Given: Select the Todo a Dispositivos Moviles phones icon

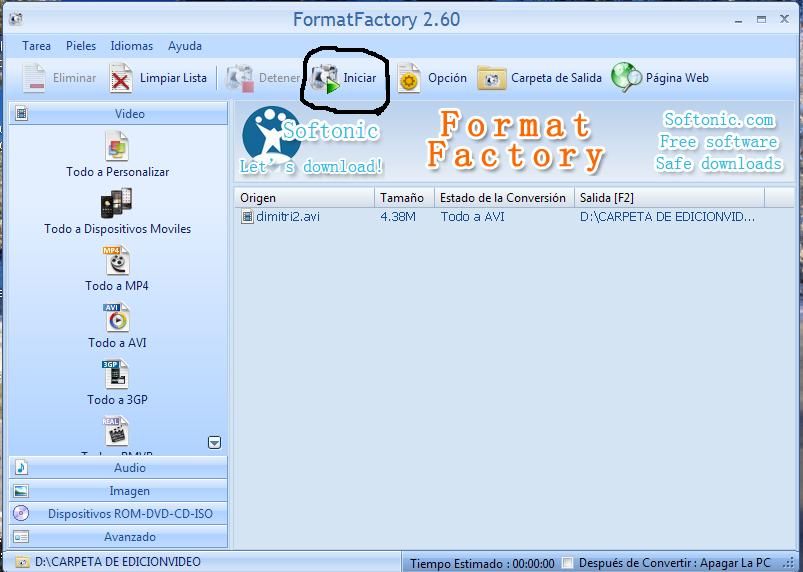Looking at the screenshot, I should (116, 203).
